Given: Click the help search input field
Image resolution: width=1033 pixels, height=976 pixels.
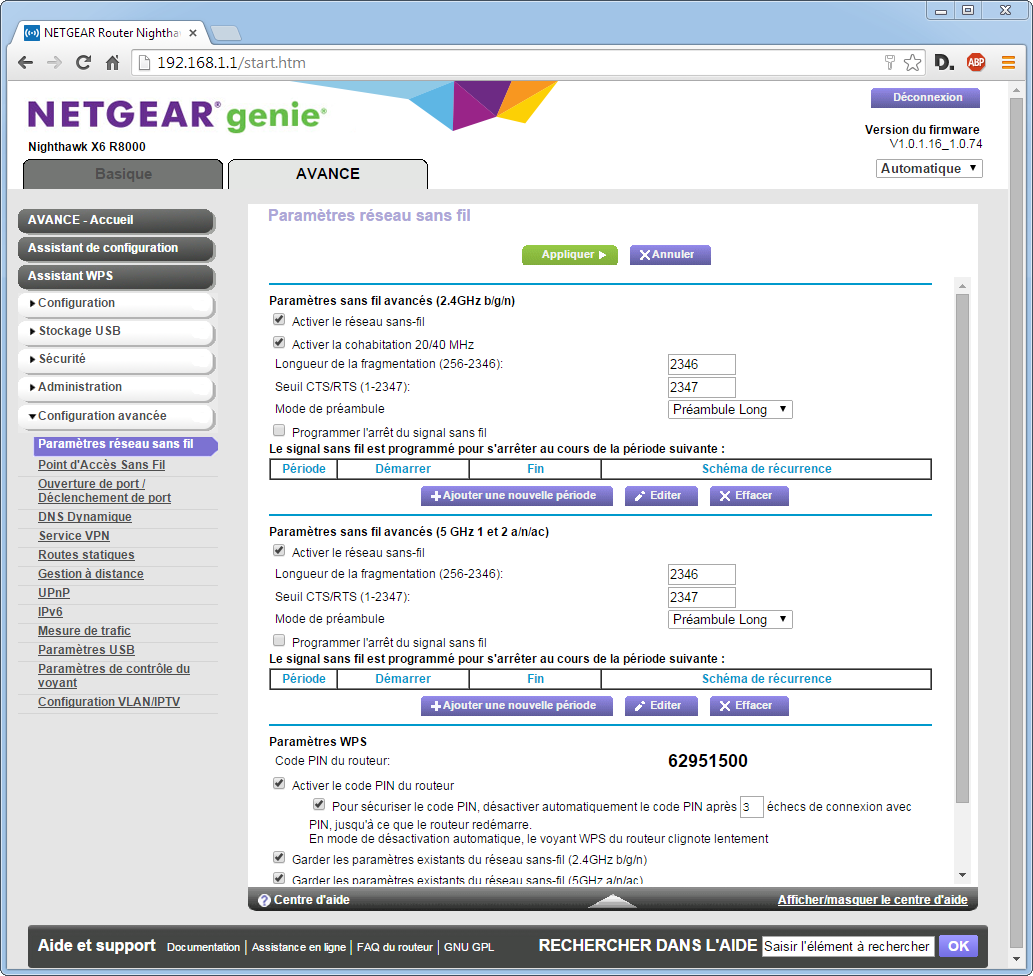Looking at the screenshot, I should tap(847, 946).
